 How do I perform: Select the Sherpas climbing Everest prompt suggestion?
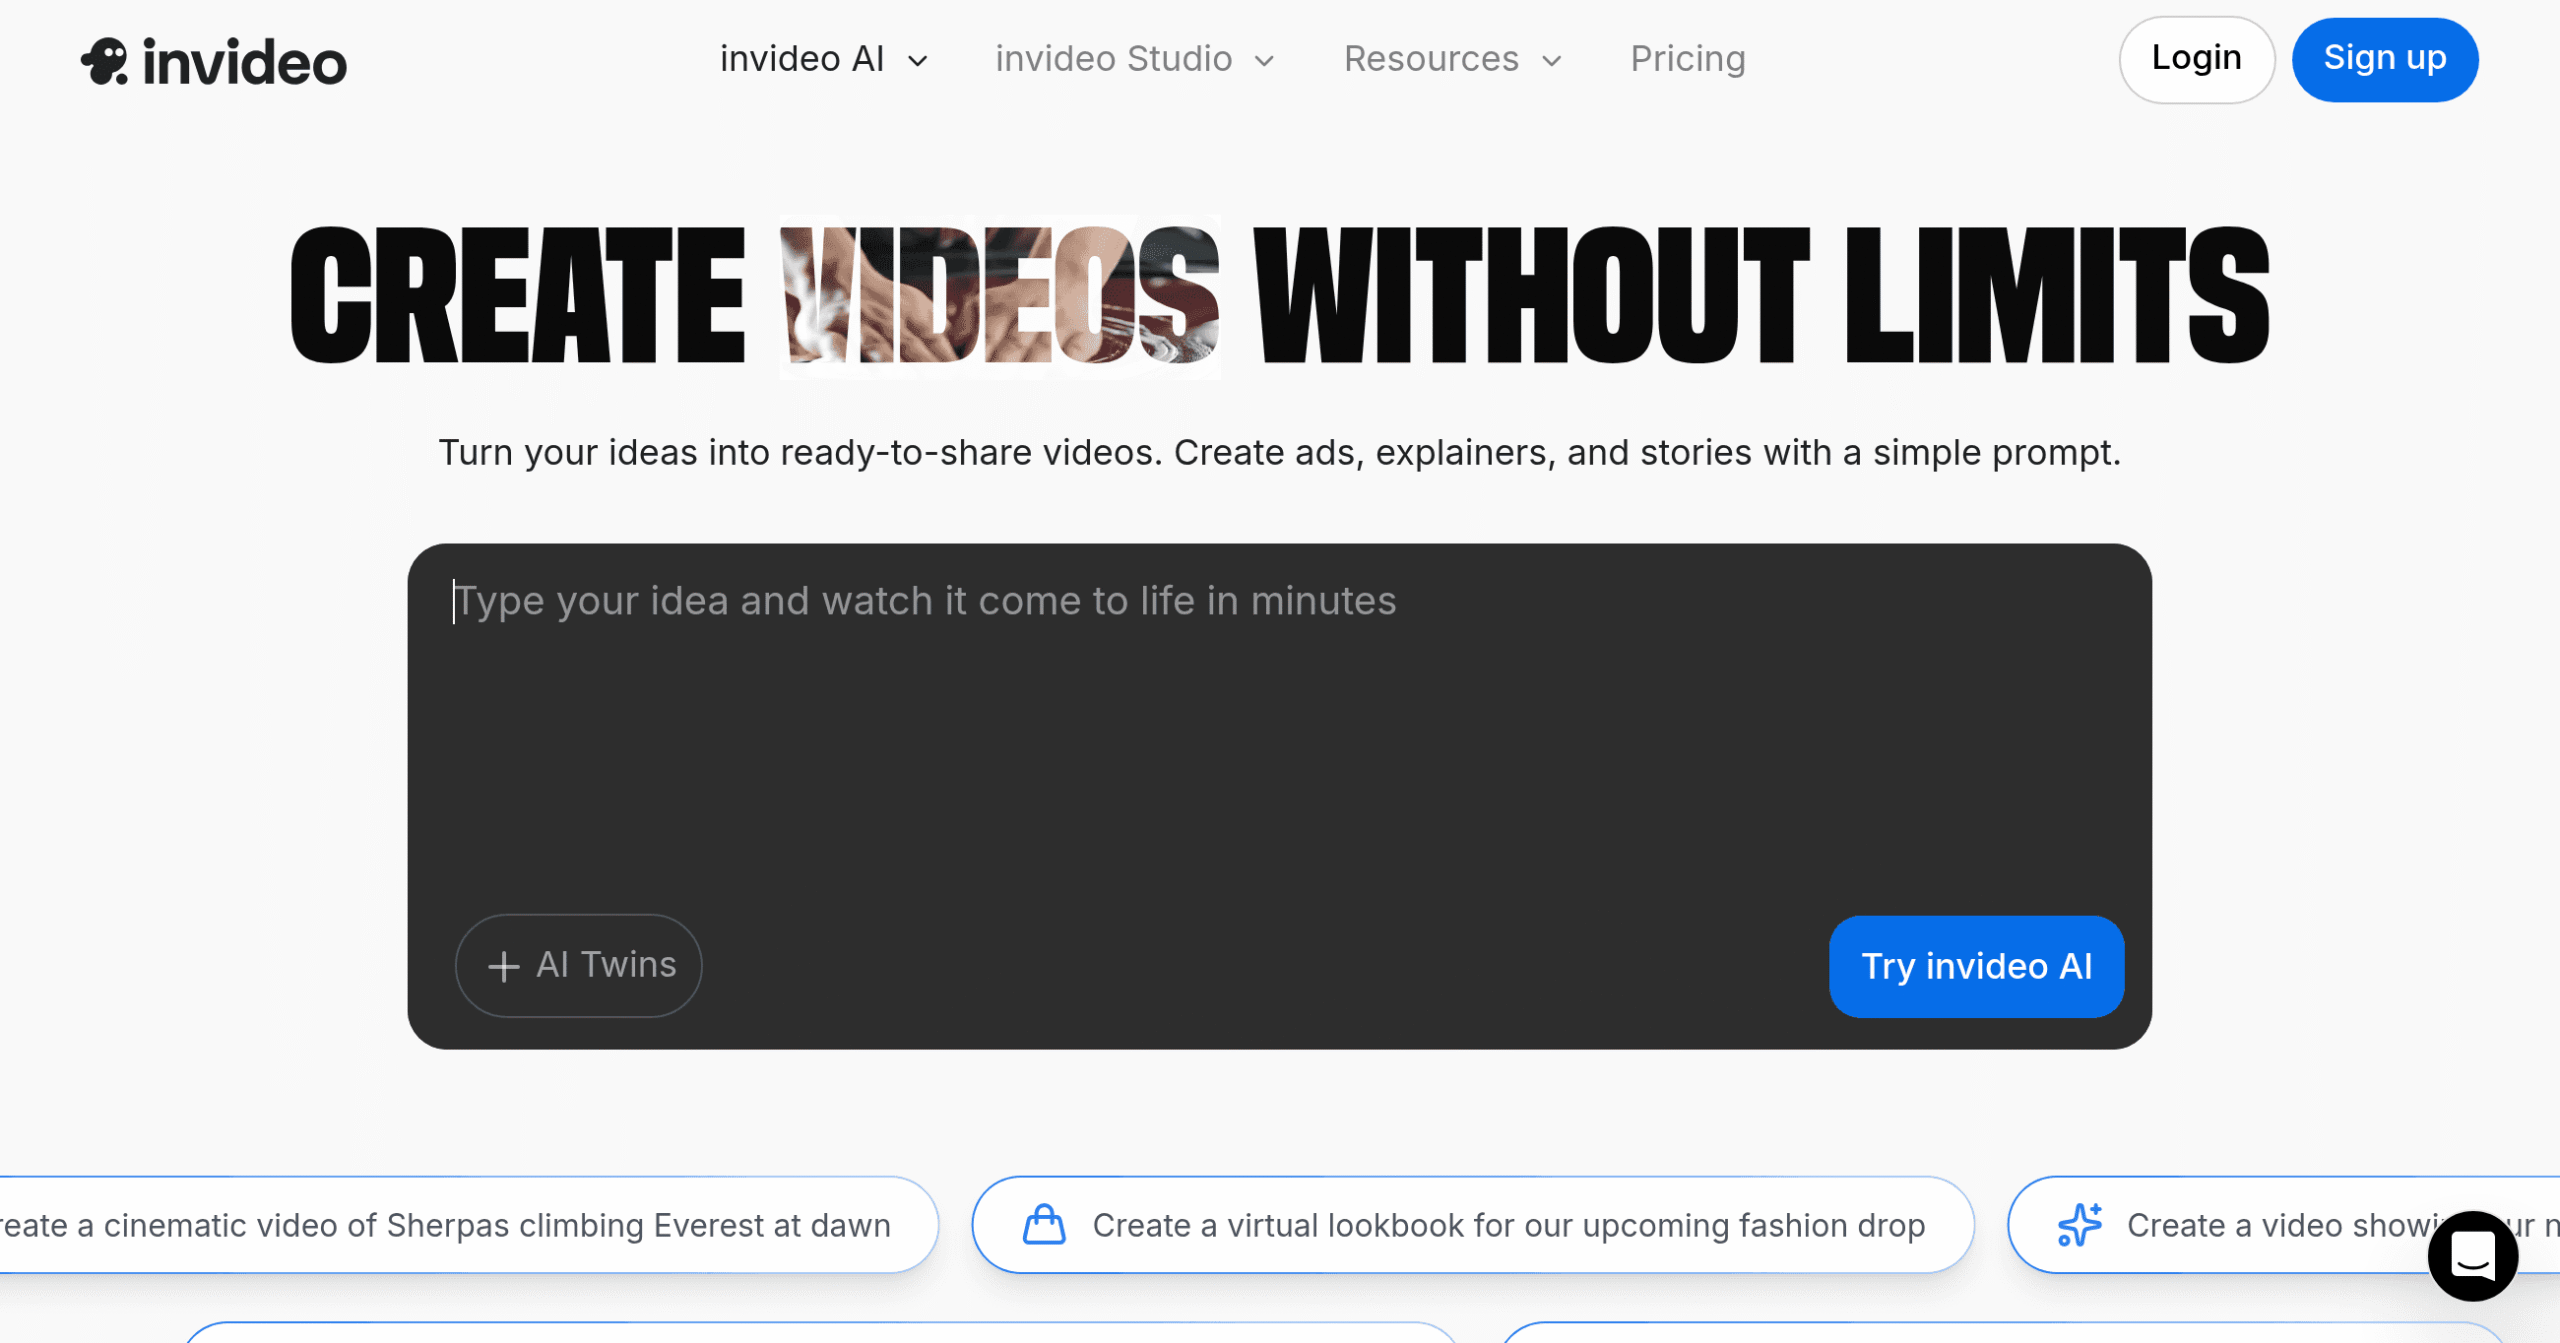(468, 1224)
